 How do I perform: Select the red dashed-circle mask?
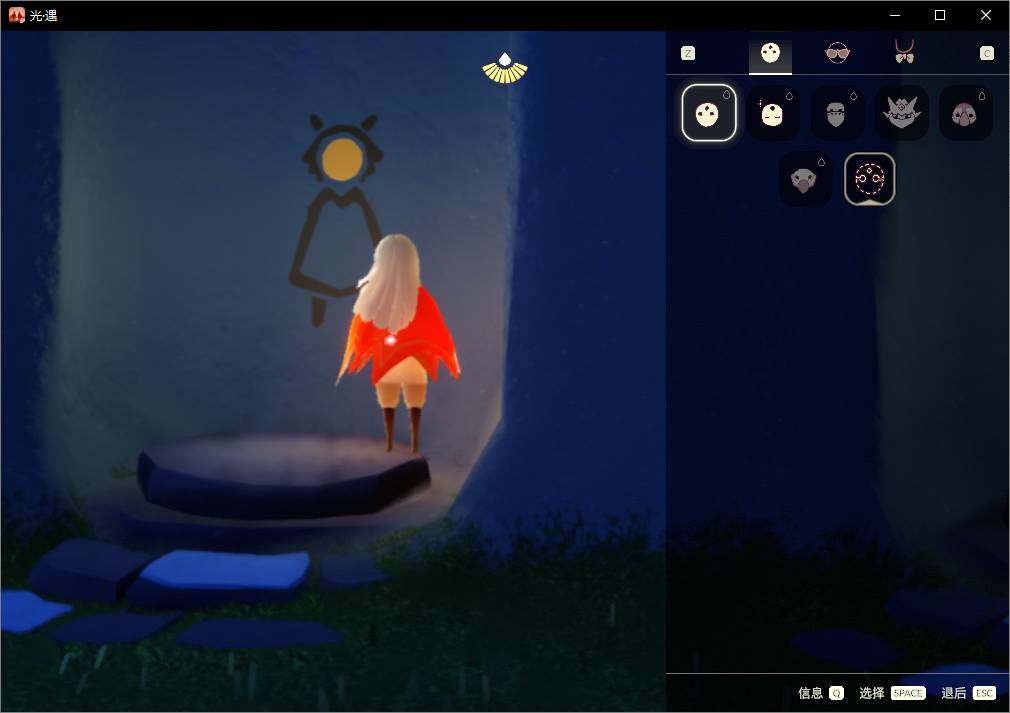click(870, 179)
